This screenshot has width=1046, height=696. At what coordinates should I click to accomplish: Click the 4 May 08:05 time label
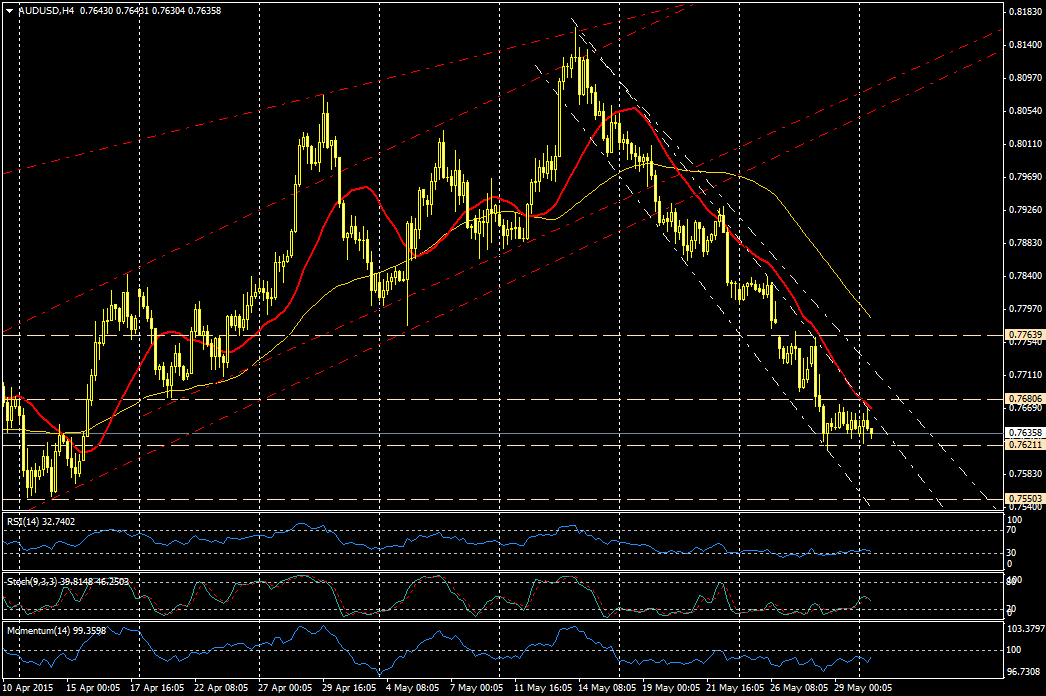pyautogui.click(x=410, y=688)
